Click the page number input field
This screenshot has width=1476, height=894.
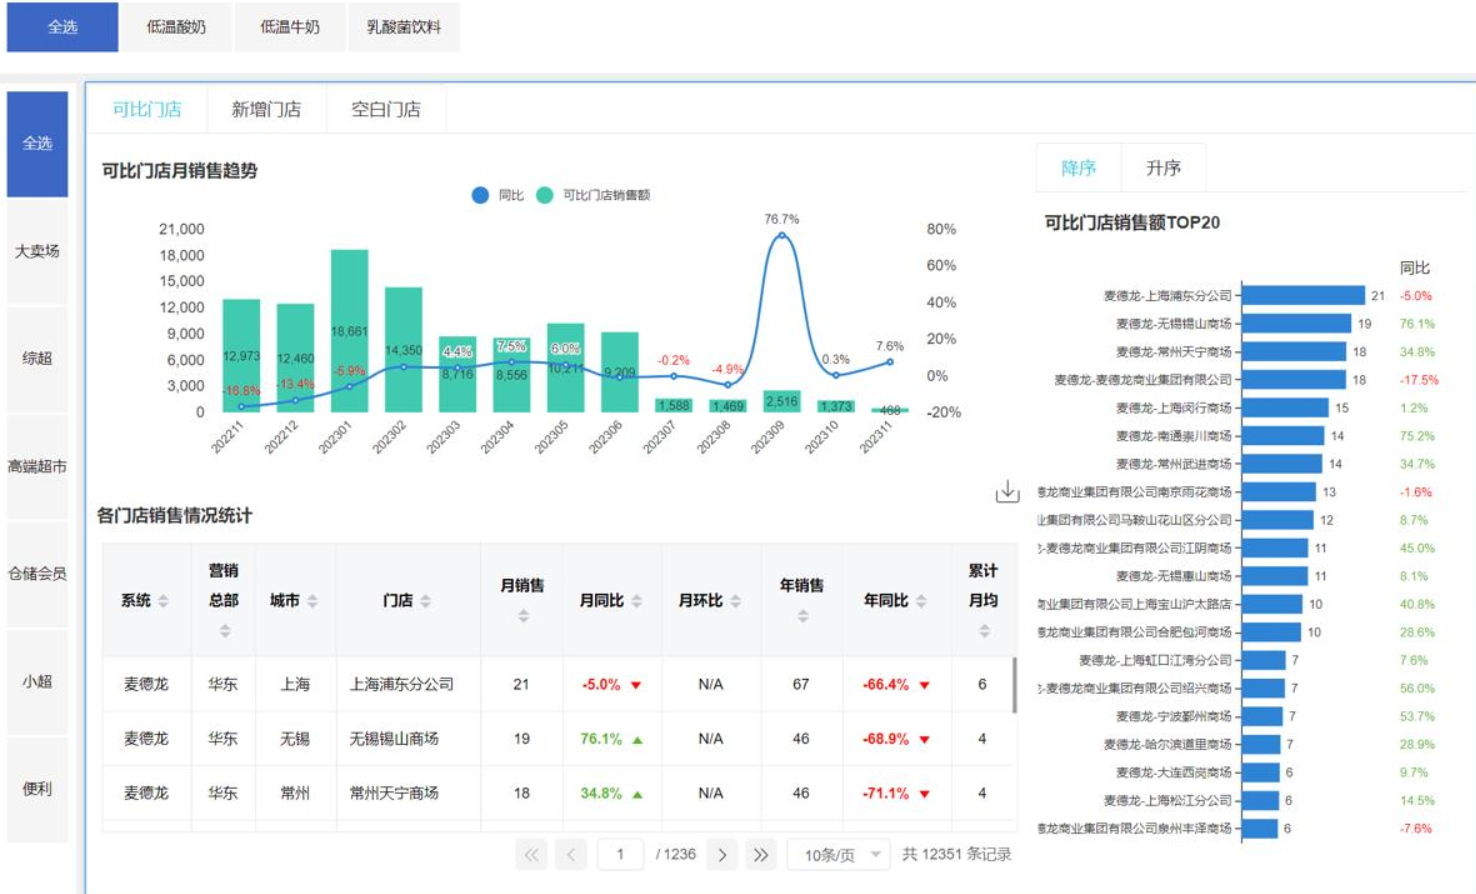pos(620,855)
